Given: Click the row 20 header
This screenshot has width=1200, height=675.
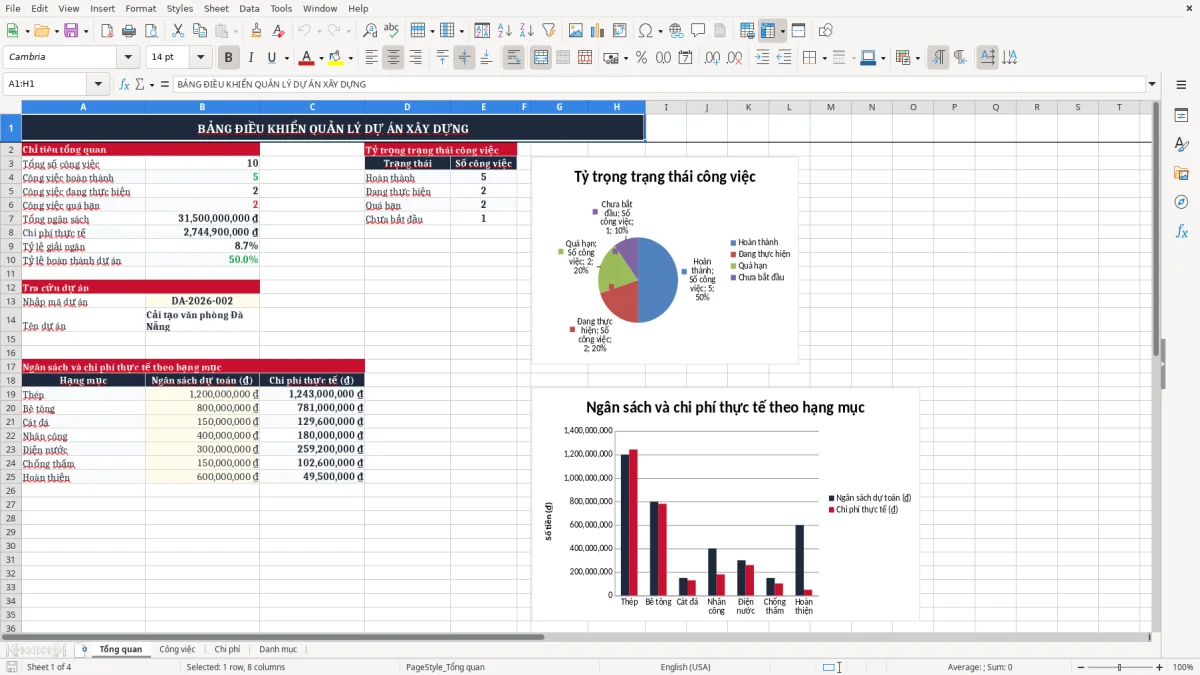Looking at the screenshot, I should (11, 408).
